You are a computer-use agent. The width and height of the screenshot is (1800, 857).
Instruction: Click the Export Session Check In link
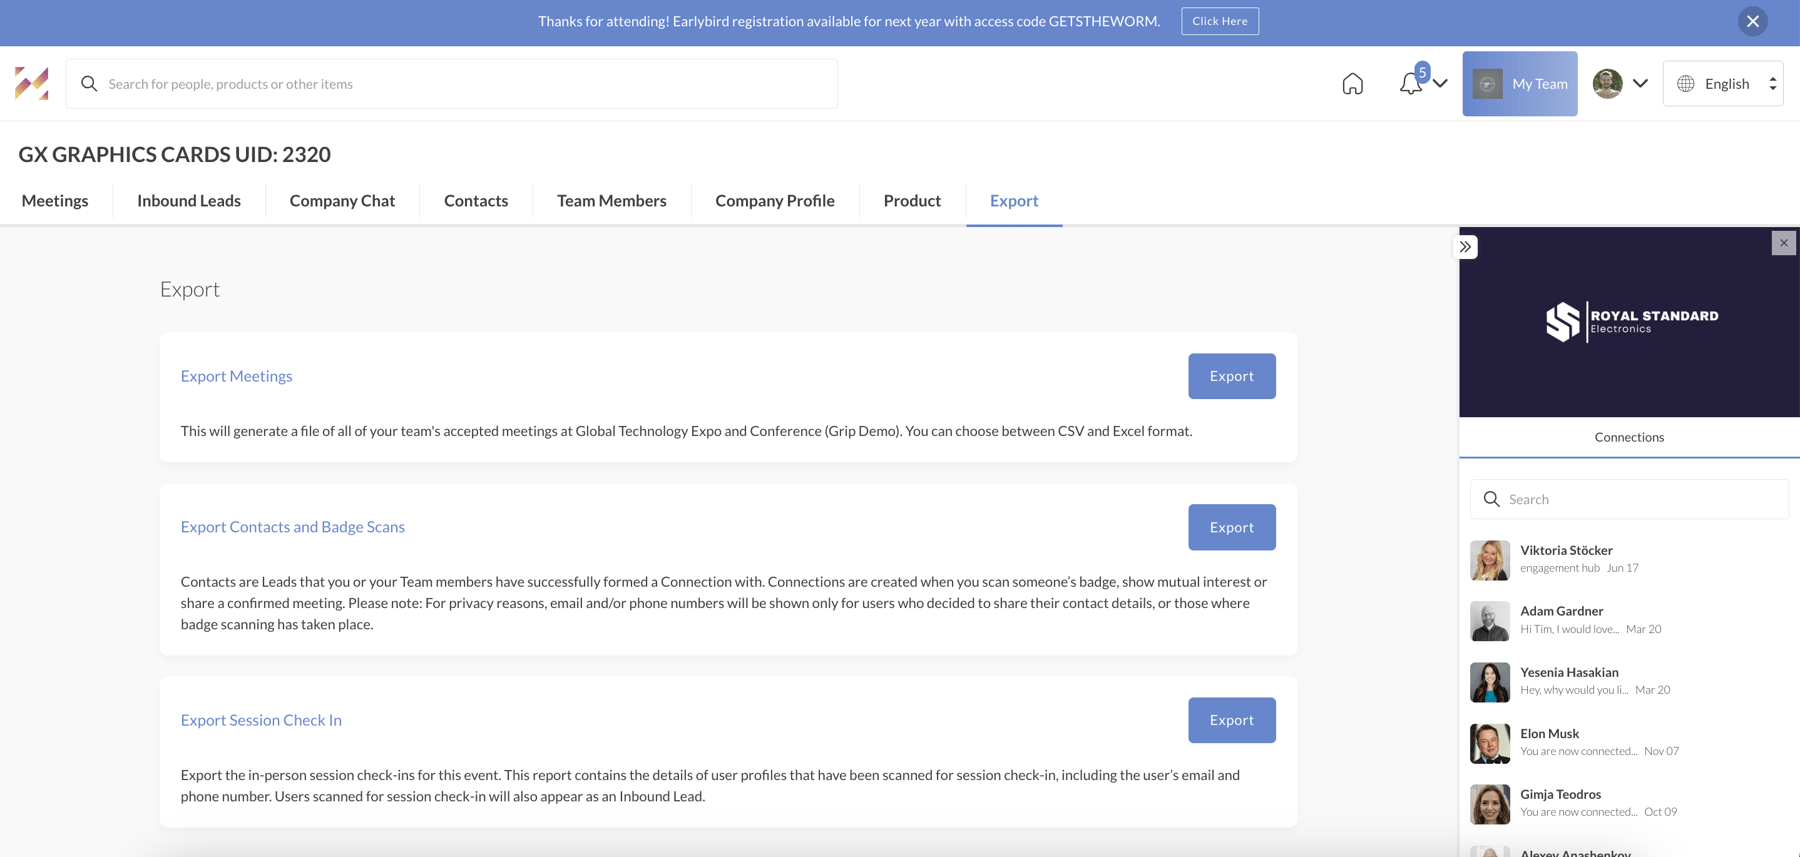point(261,720)
